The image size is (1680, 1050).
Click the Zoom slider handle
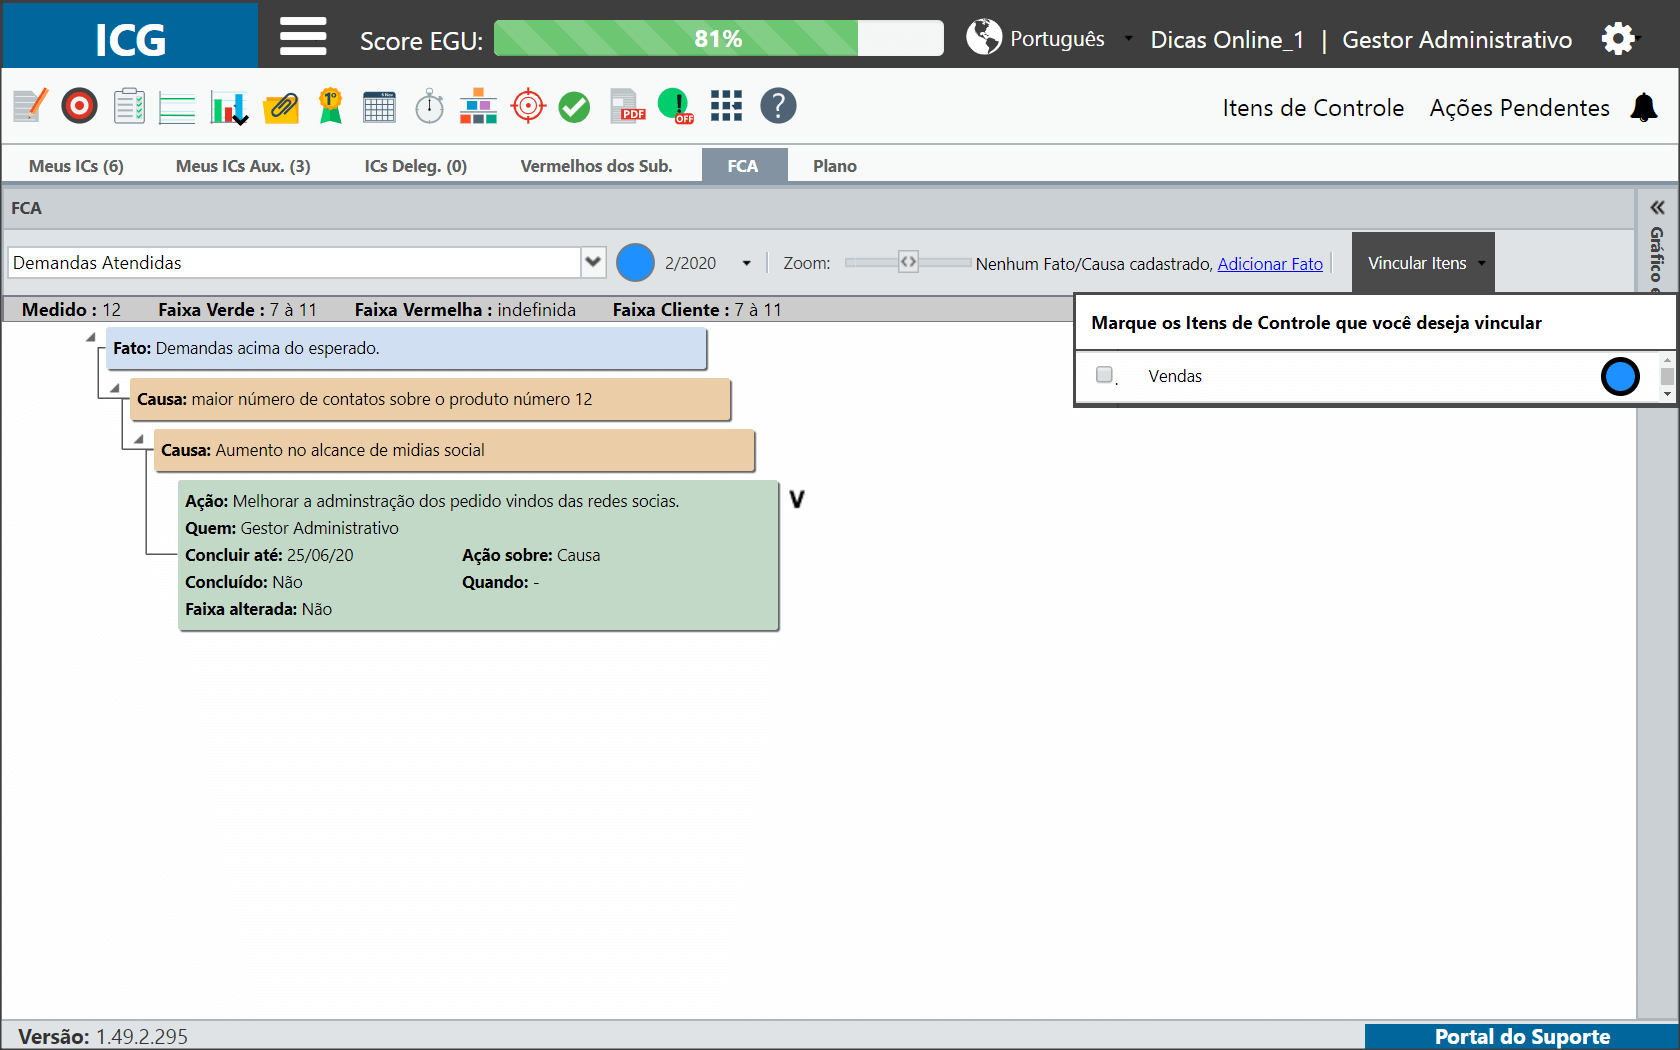pyautogui.click(x=908, y=262)
